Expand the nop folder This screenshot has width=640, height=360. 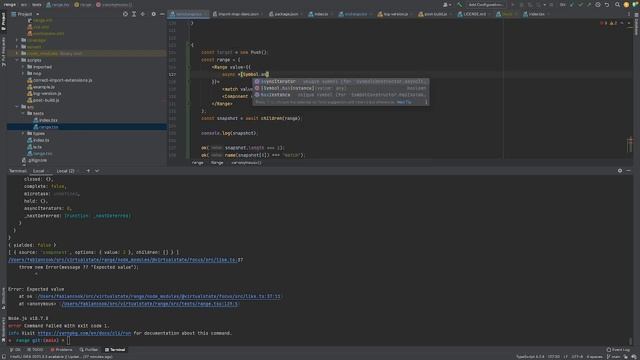23,73
